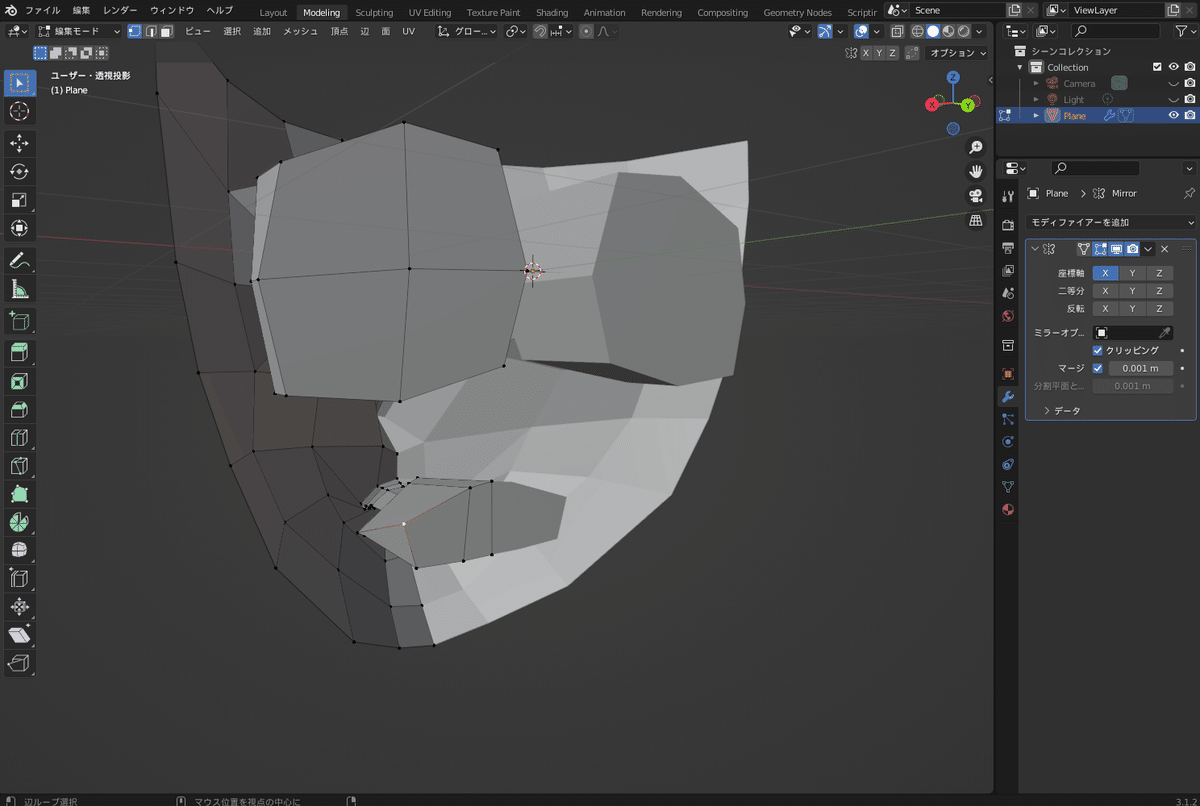The width and height of the screenshot is (1200, 806).
Task: Expand the Camera item in outliner
Action: pos(1036,83)
